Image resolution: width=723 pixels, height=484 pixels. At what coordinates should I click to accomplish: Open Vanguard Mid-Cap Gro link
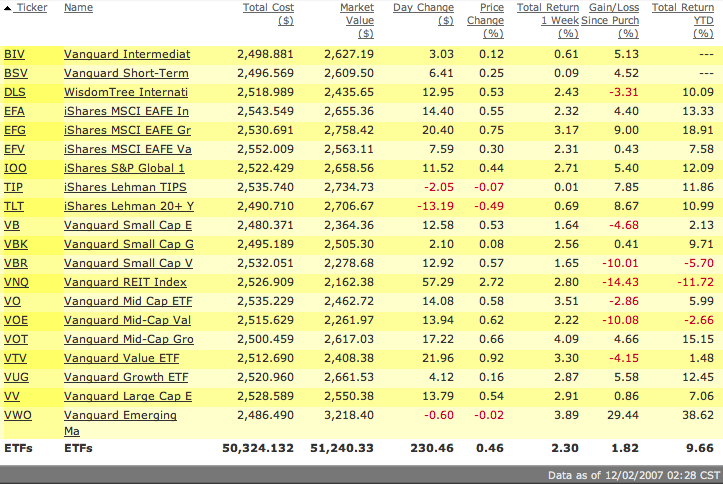[x=129, y=339]
